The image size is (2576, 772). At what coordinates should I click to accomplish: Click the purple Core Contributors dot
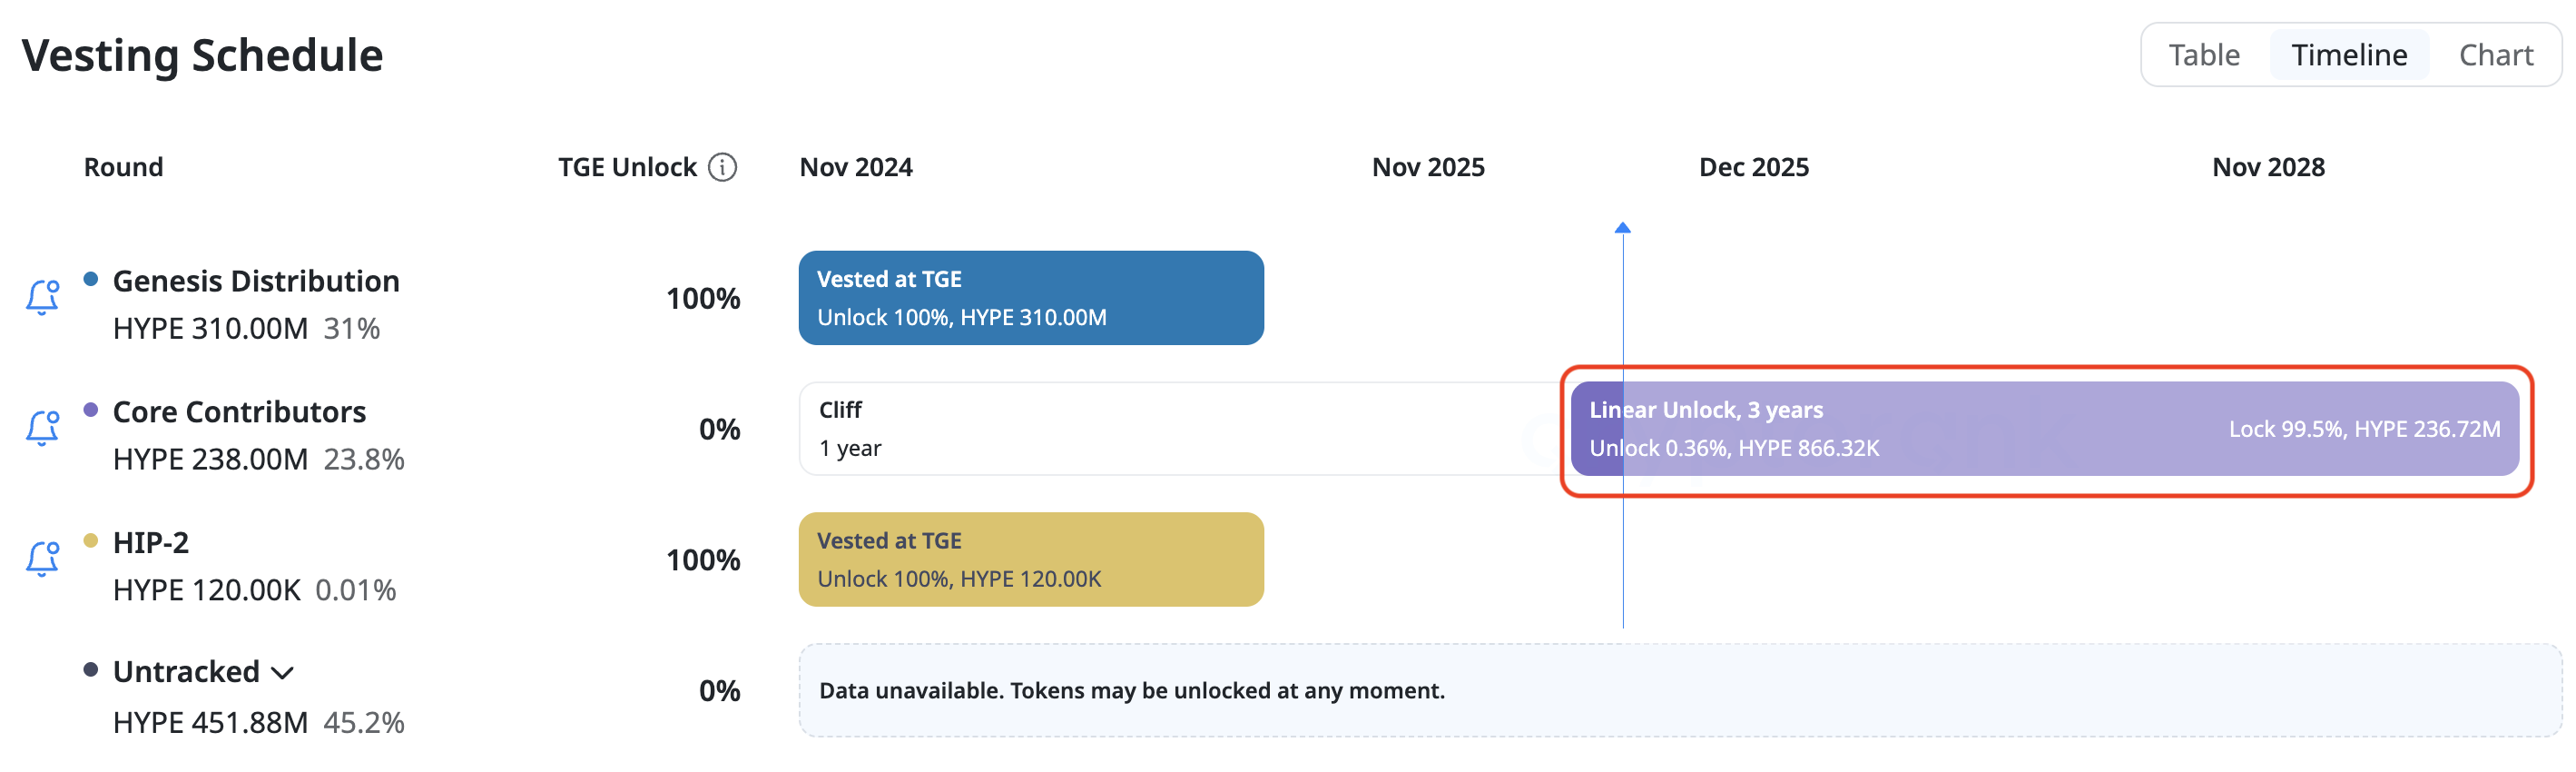(91, 410)
